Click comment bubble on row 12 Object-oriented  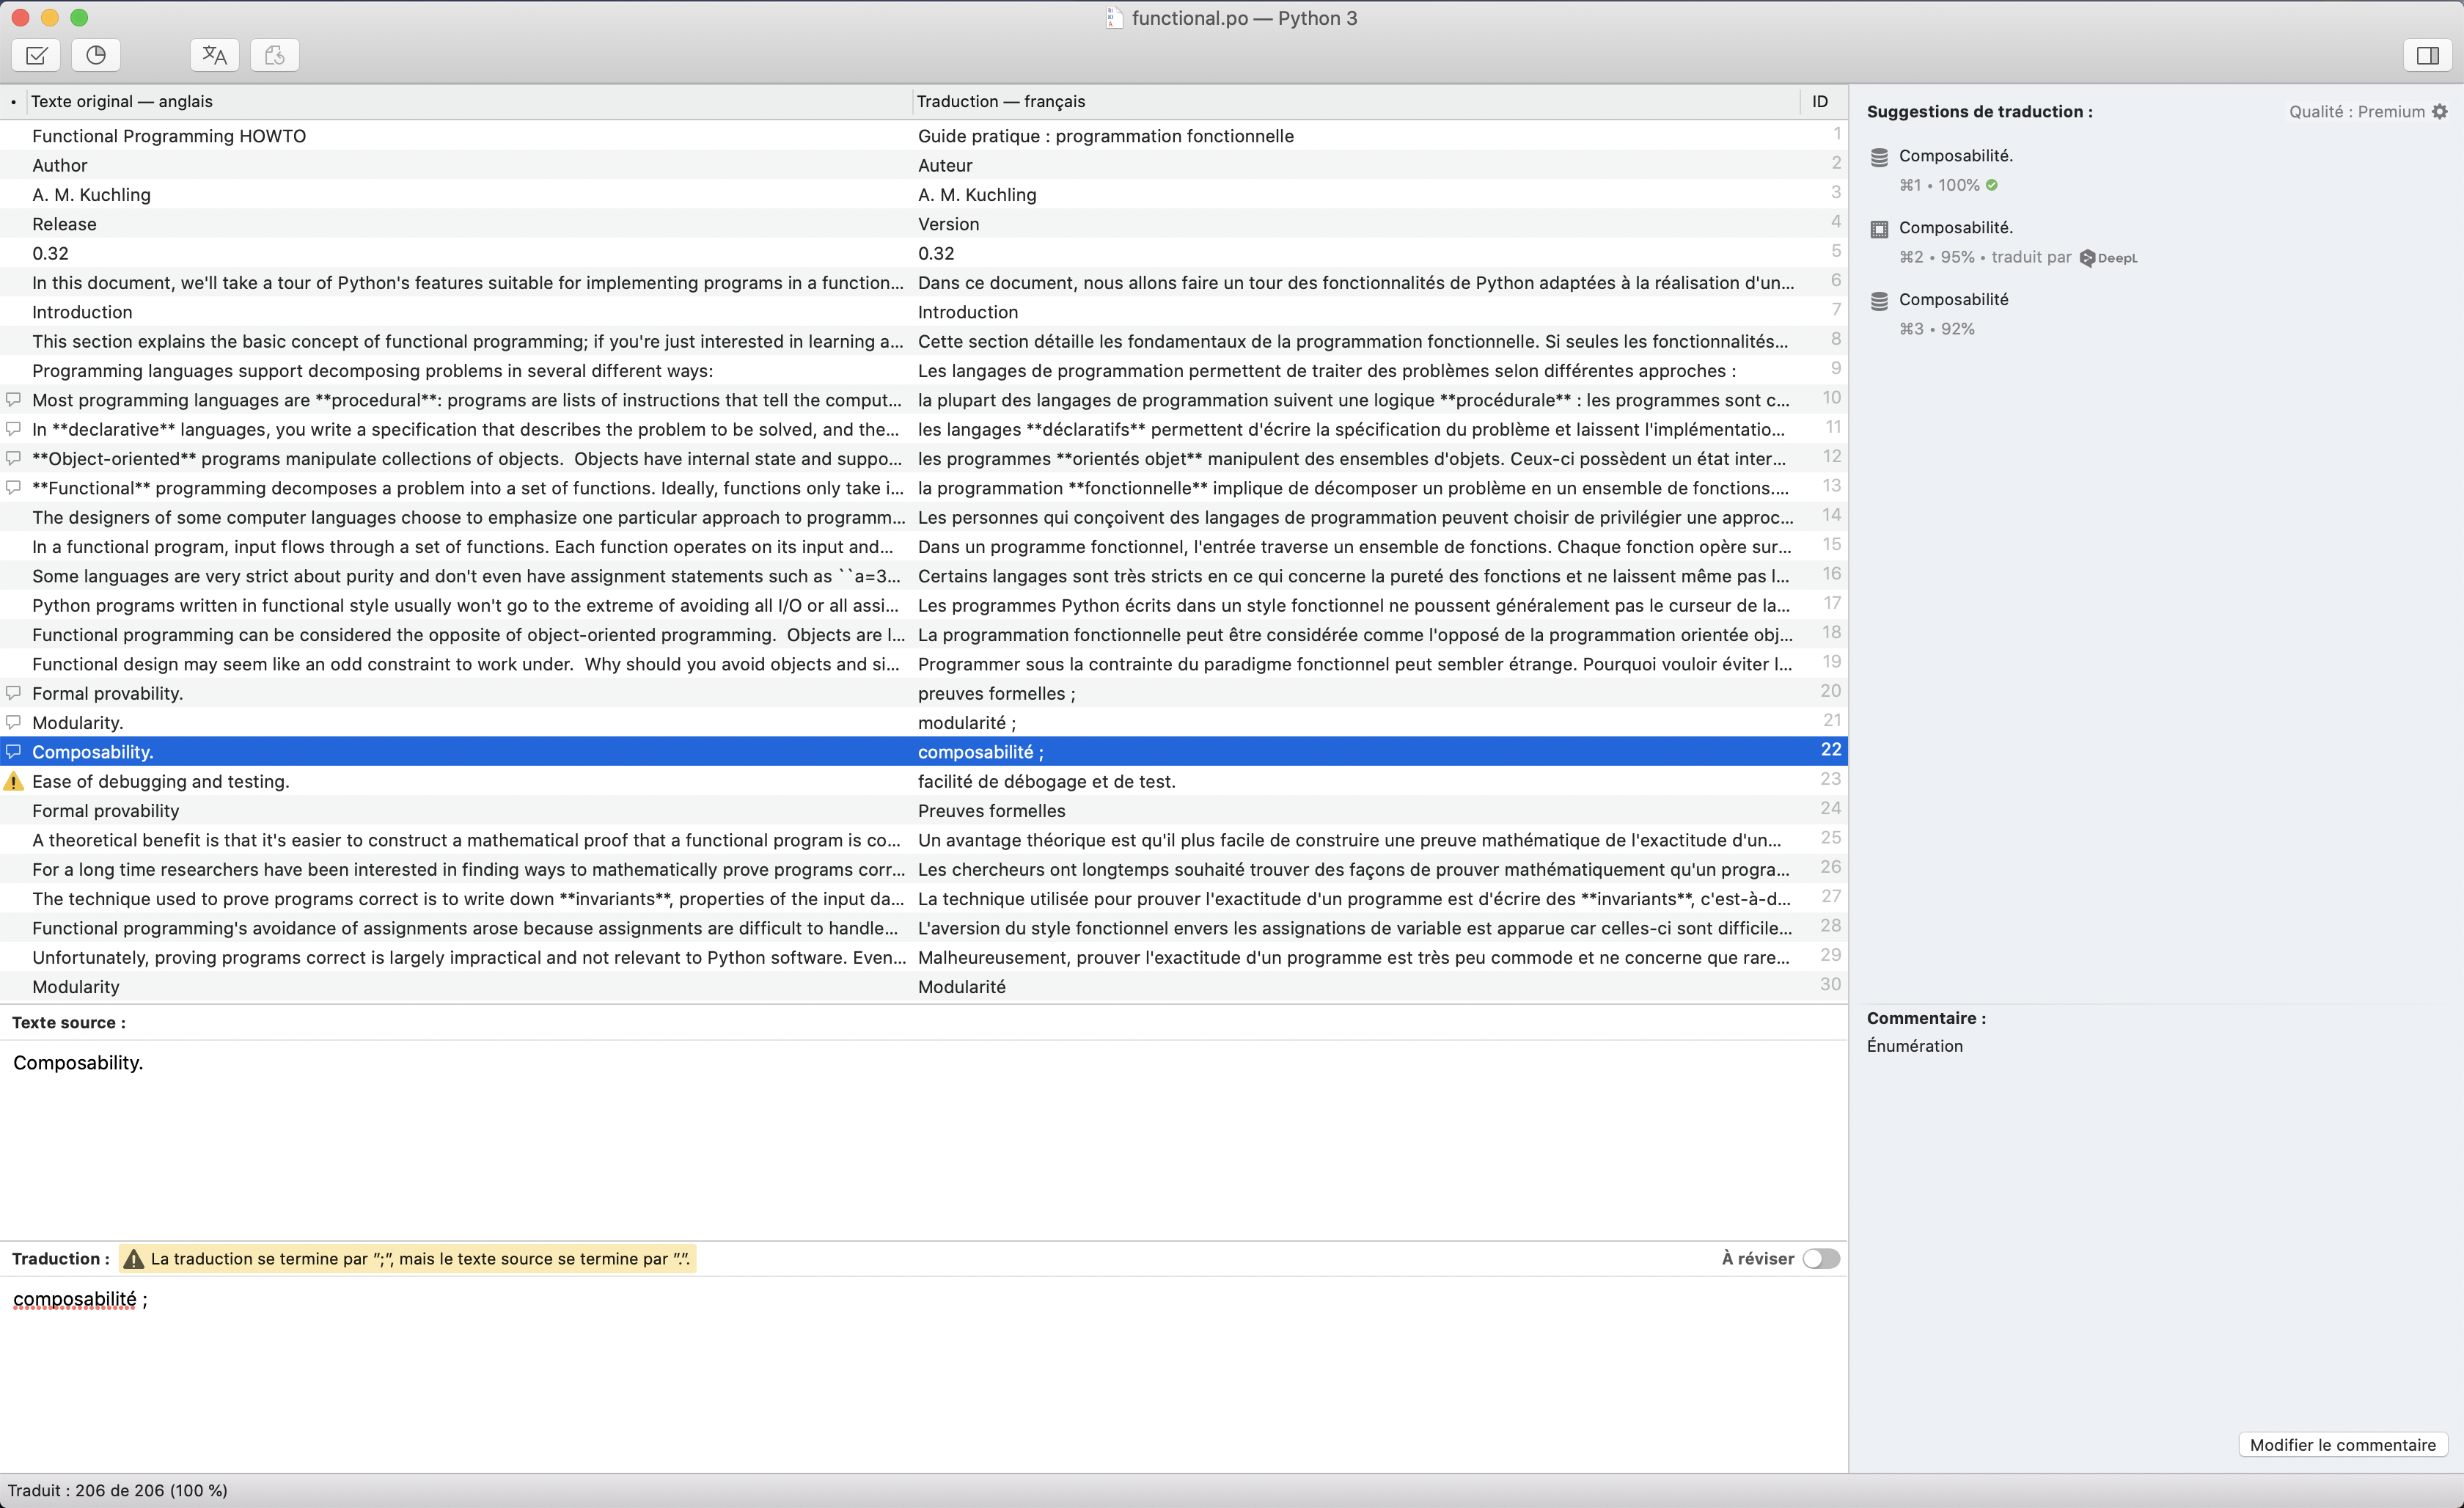point(14,458)
